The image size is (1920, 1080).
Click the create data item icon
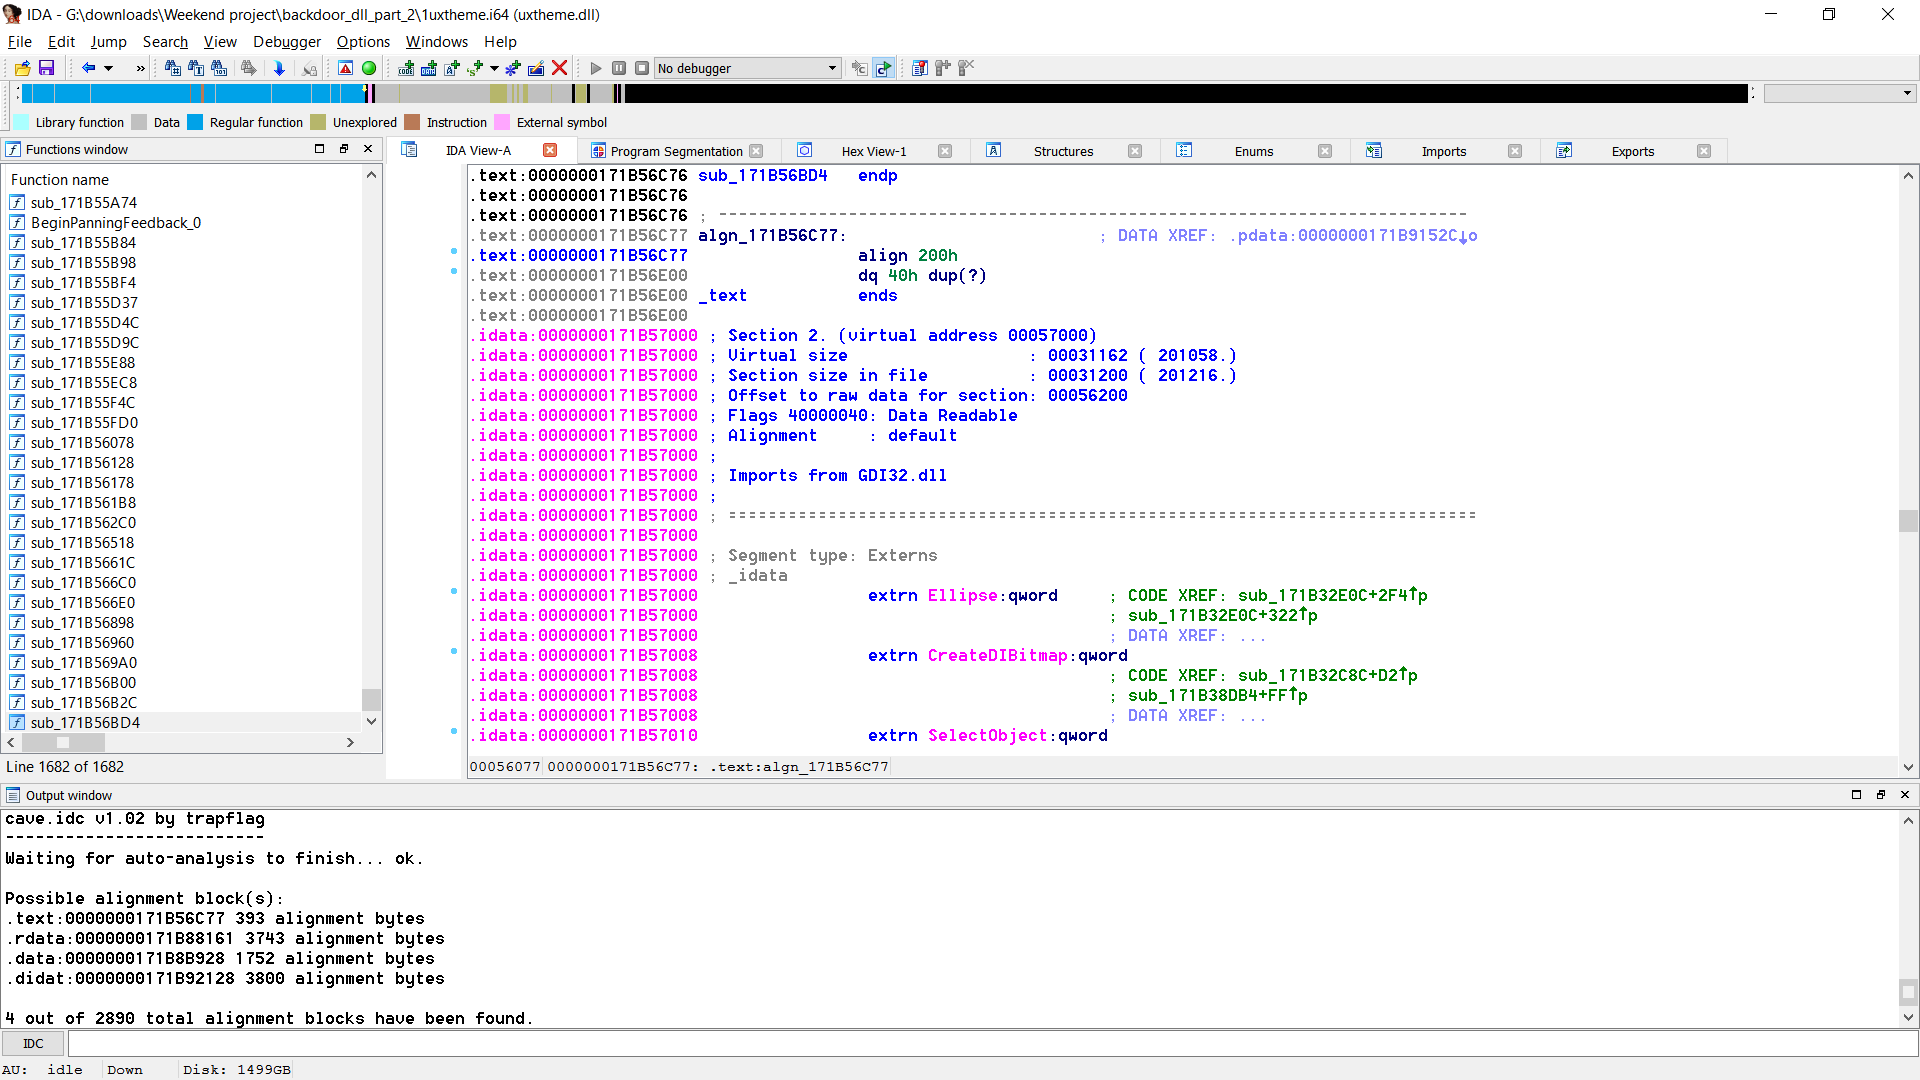[429, 68]
